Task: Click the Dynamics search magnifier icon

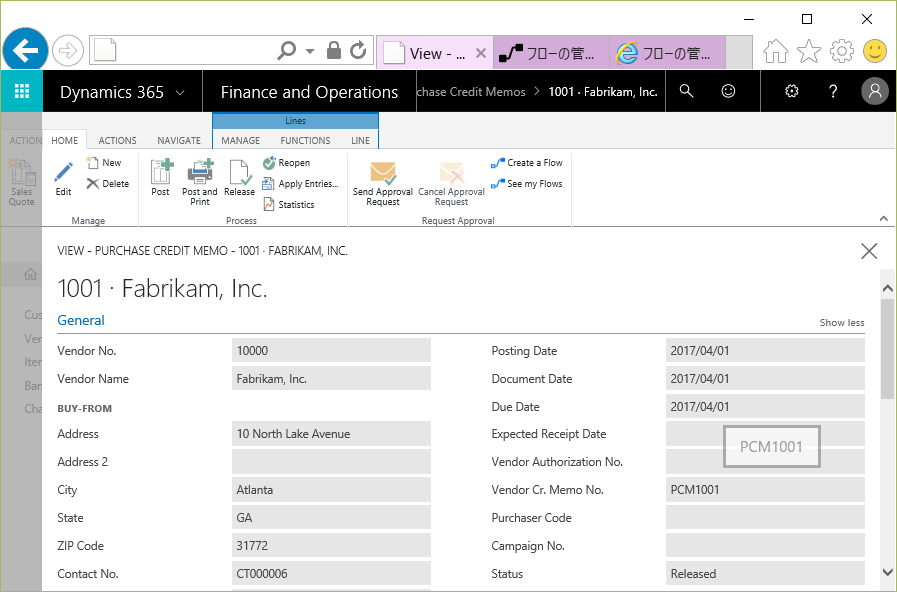Action: [x=686, y=91]
